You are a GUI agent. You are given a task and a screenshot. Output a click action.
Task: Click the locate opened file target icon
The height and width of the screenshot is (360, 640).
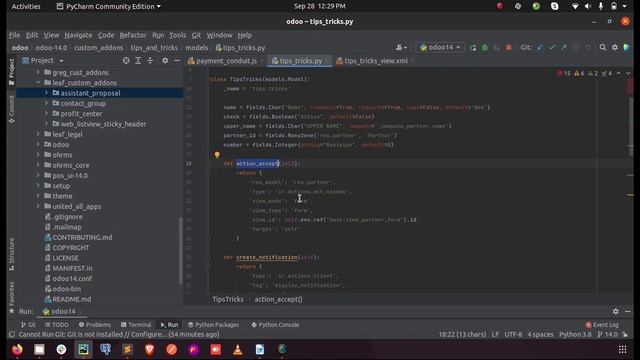click(x=126, y=60)
